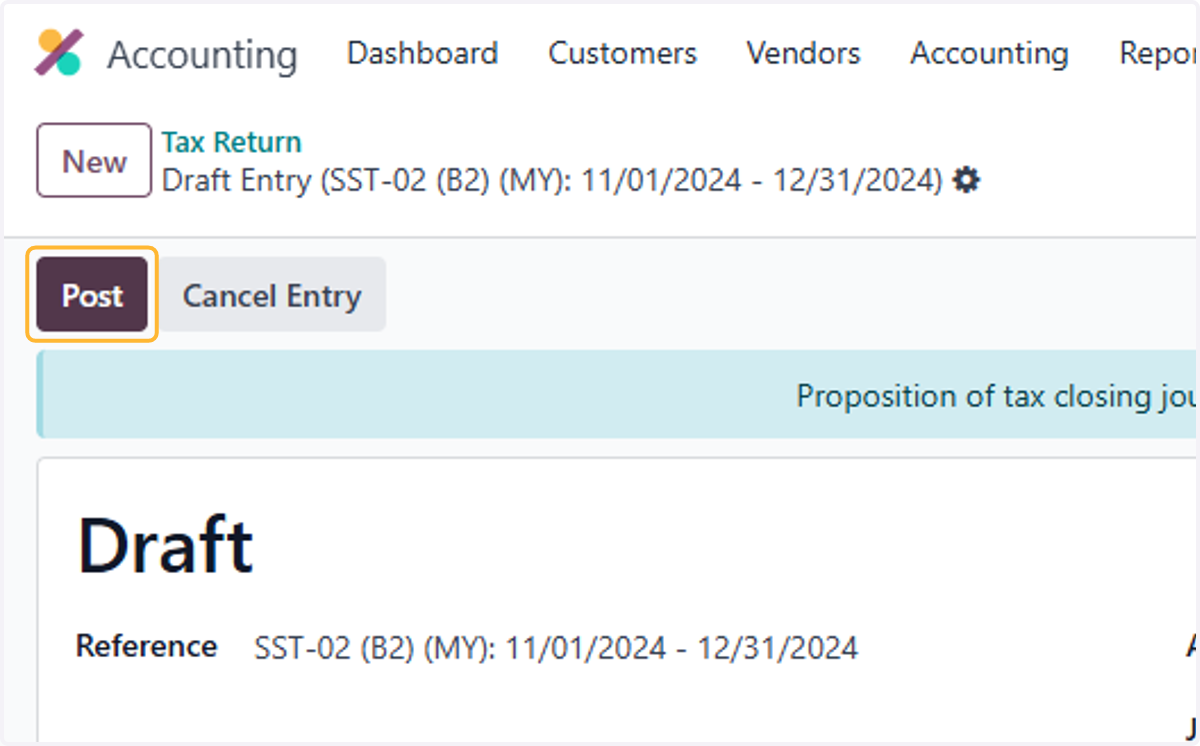Expand the Accounting top menu item

(x=989, y=53)
